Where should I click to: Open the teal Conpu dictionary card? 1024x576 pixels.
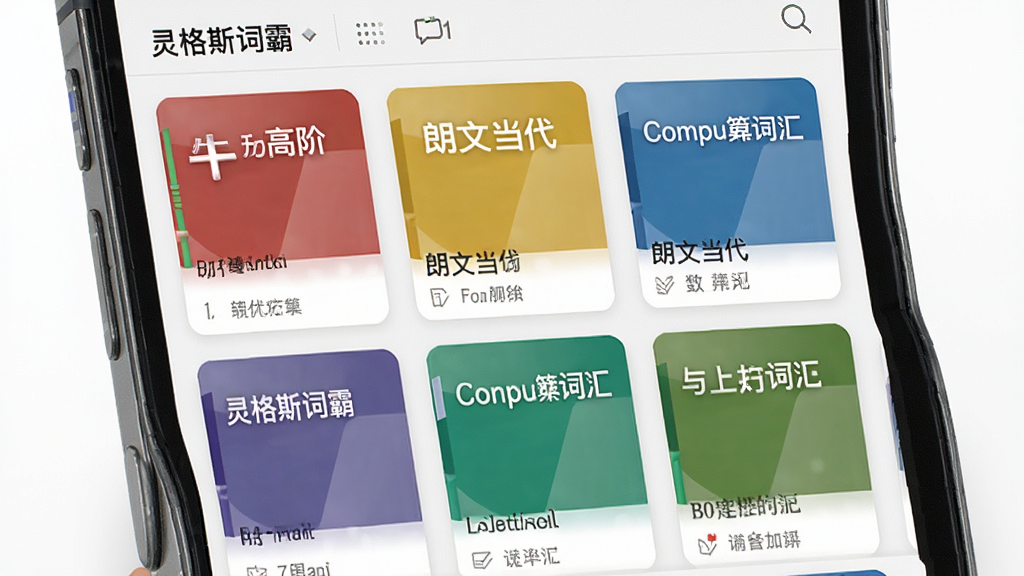pyautogui.click(x=541, y=456)
